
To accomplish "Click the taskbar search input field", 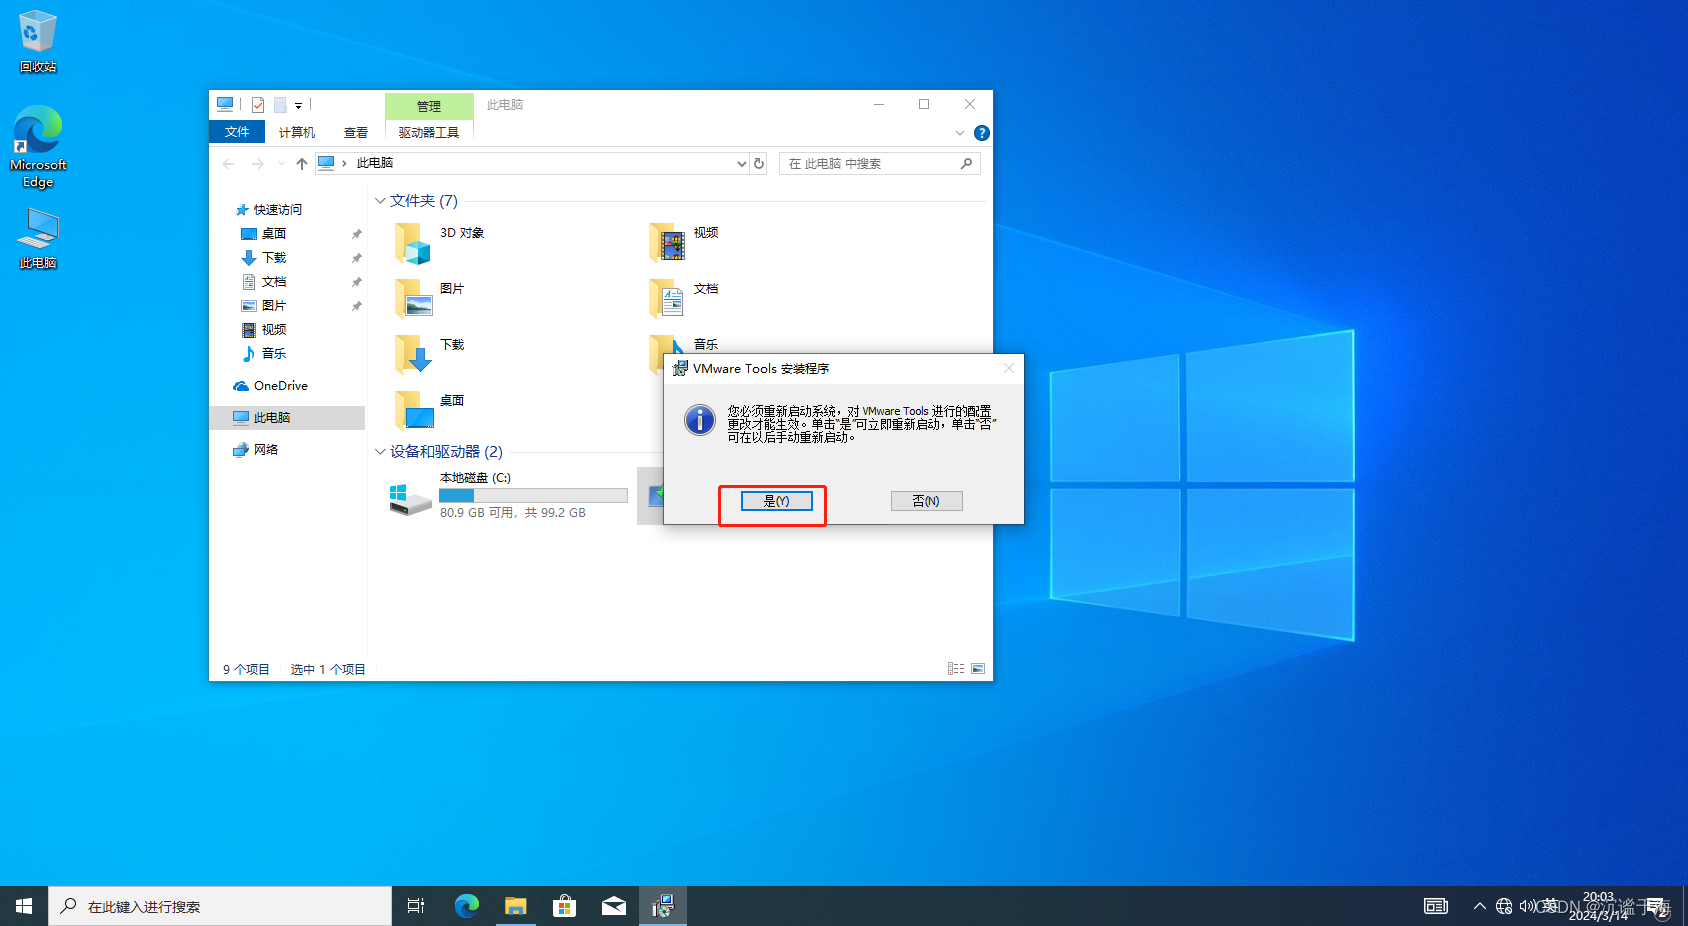I will (220, 905).
